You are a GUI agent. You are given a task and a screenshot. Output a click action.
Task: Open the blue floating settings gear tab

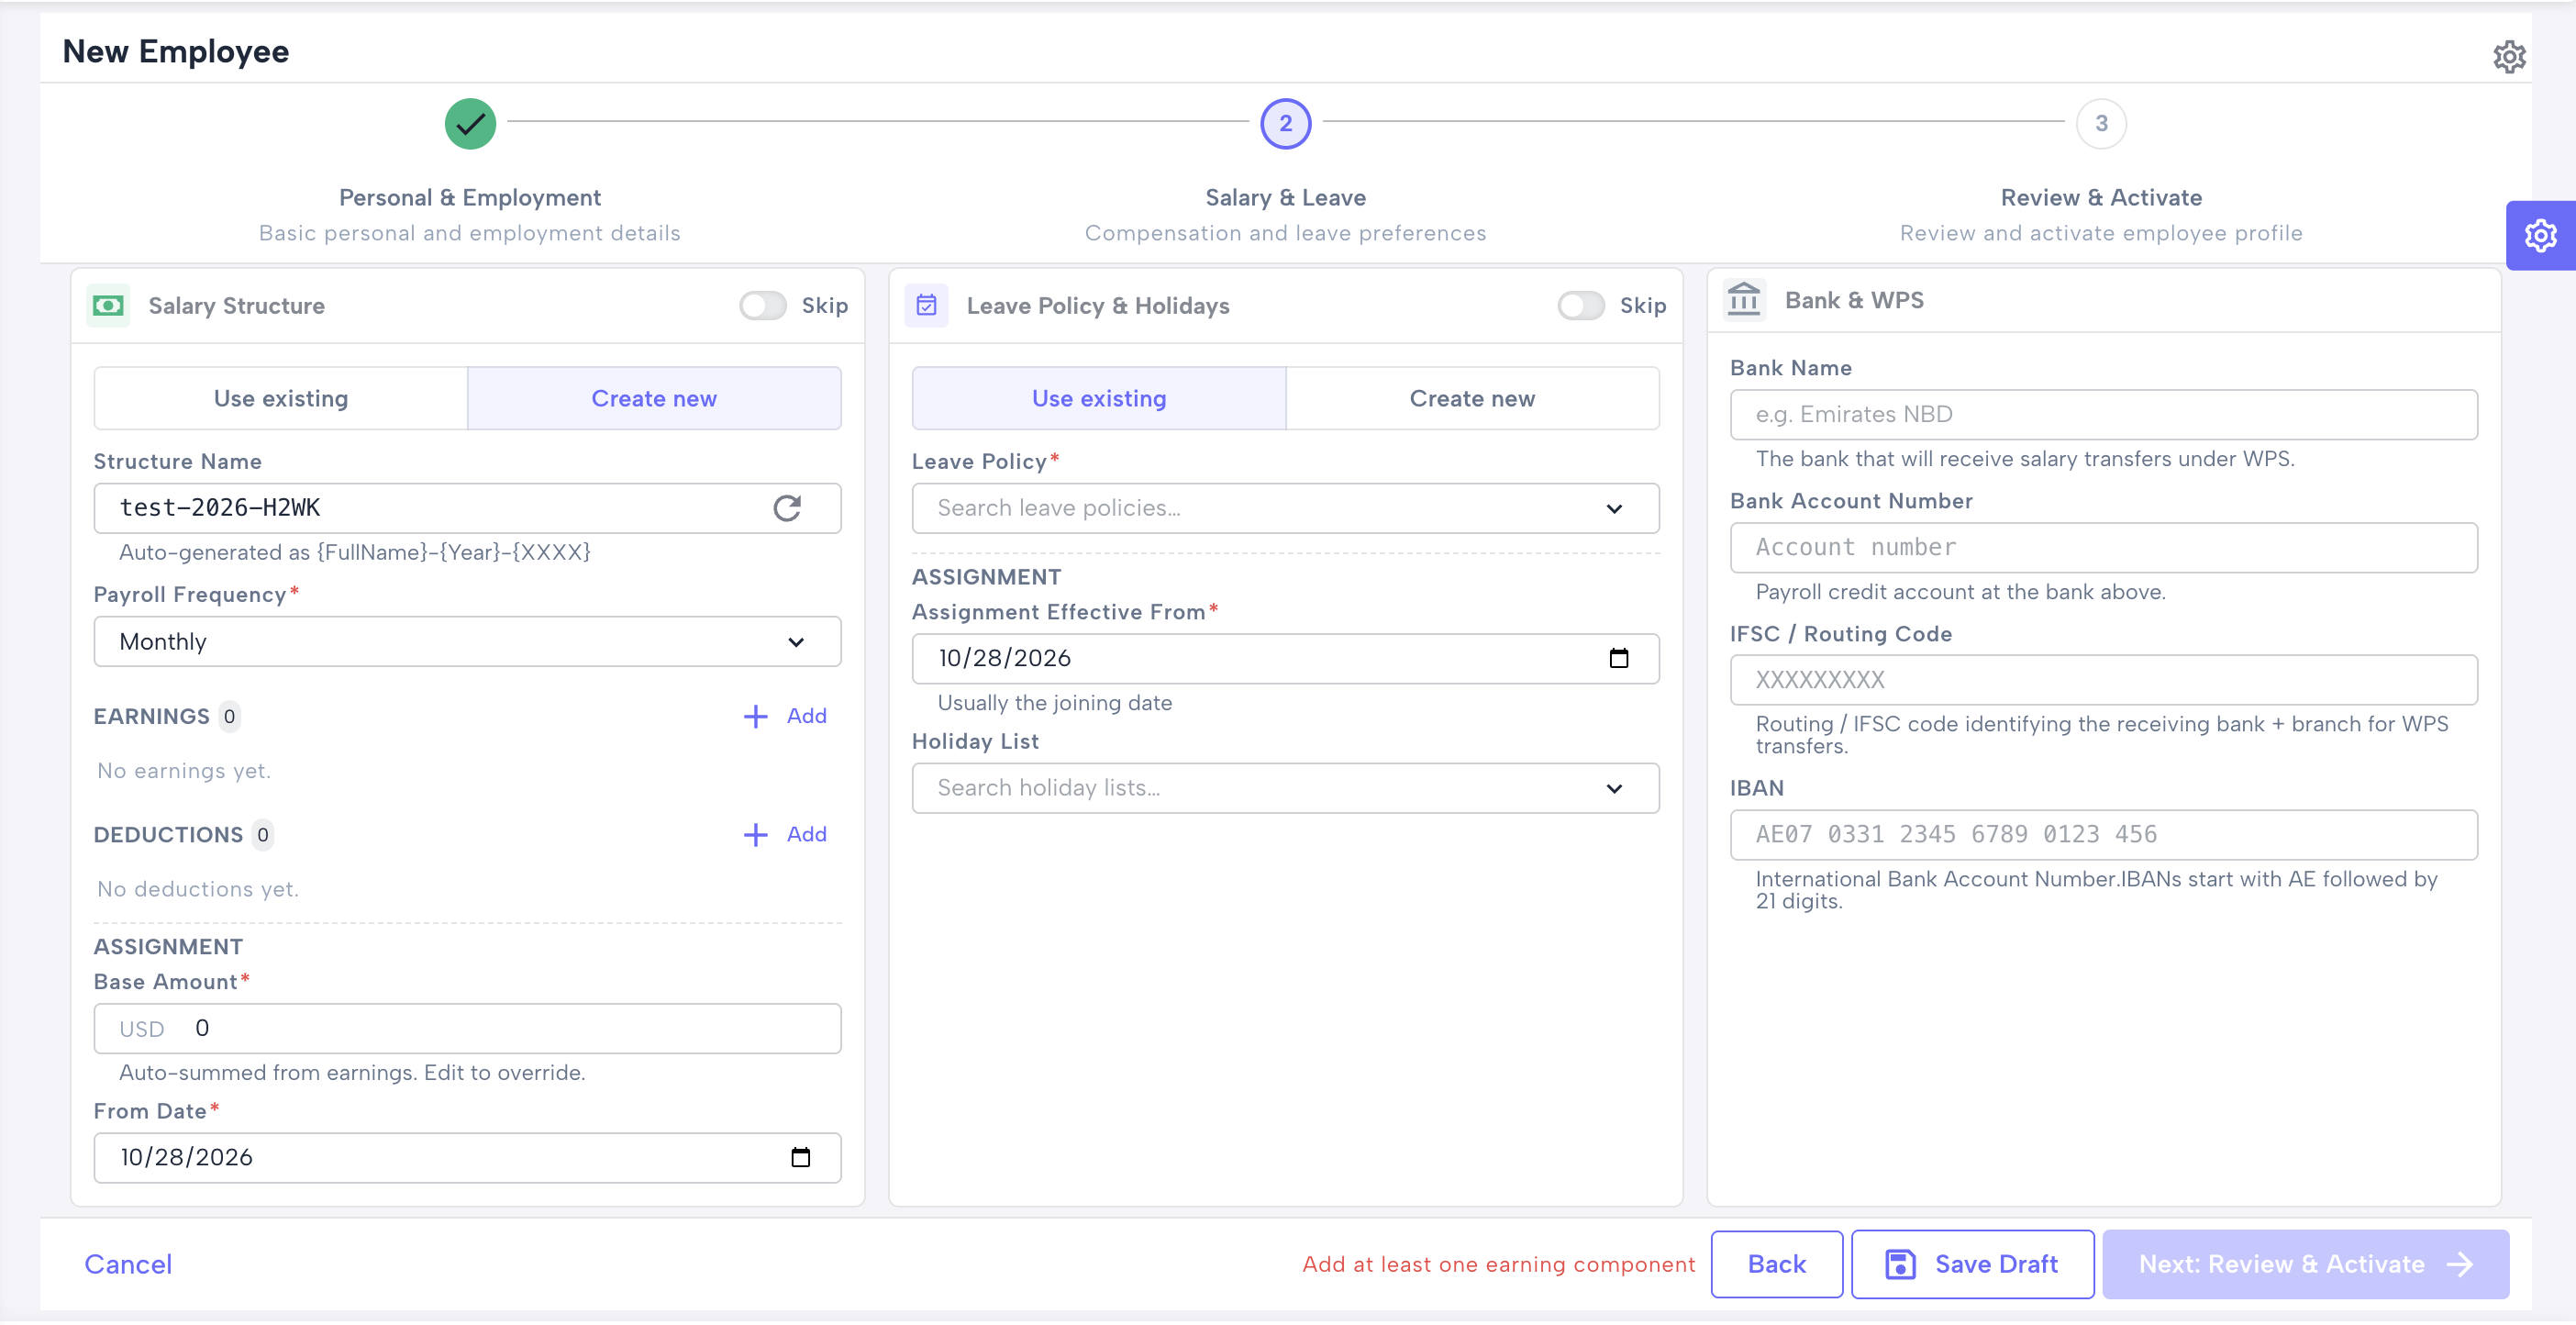[x=2540, y=236]
